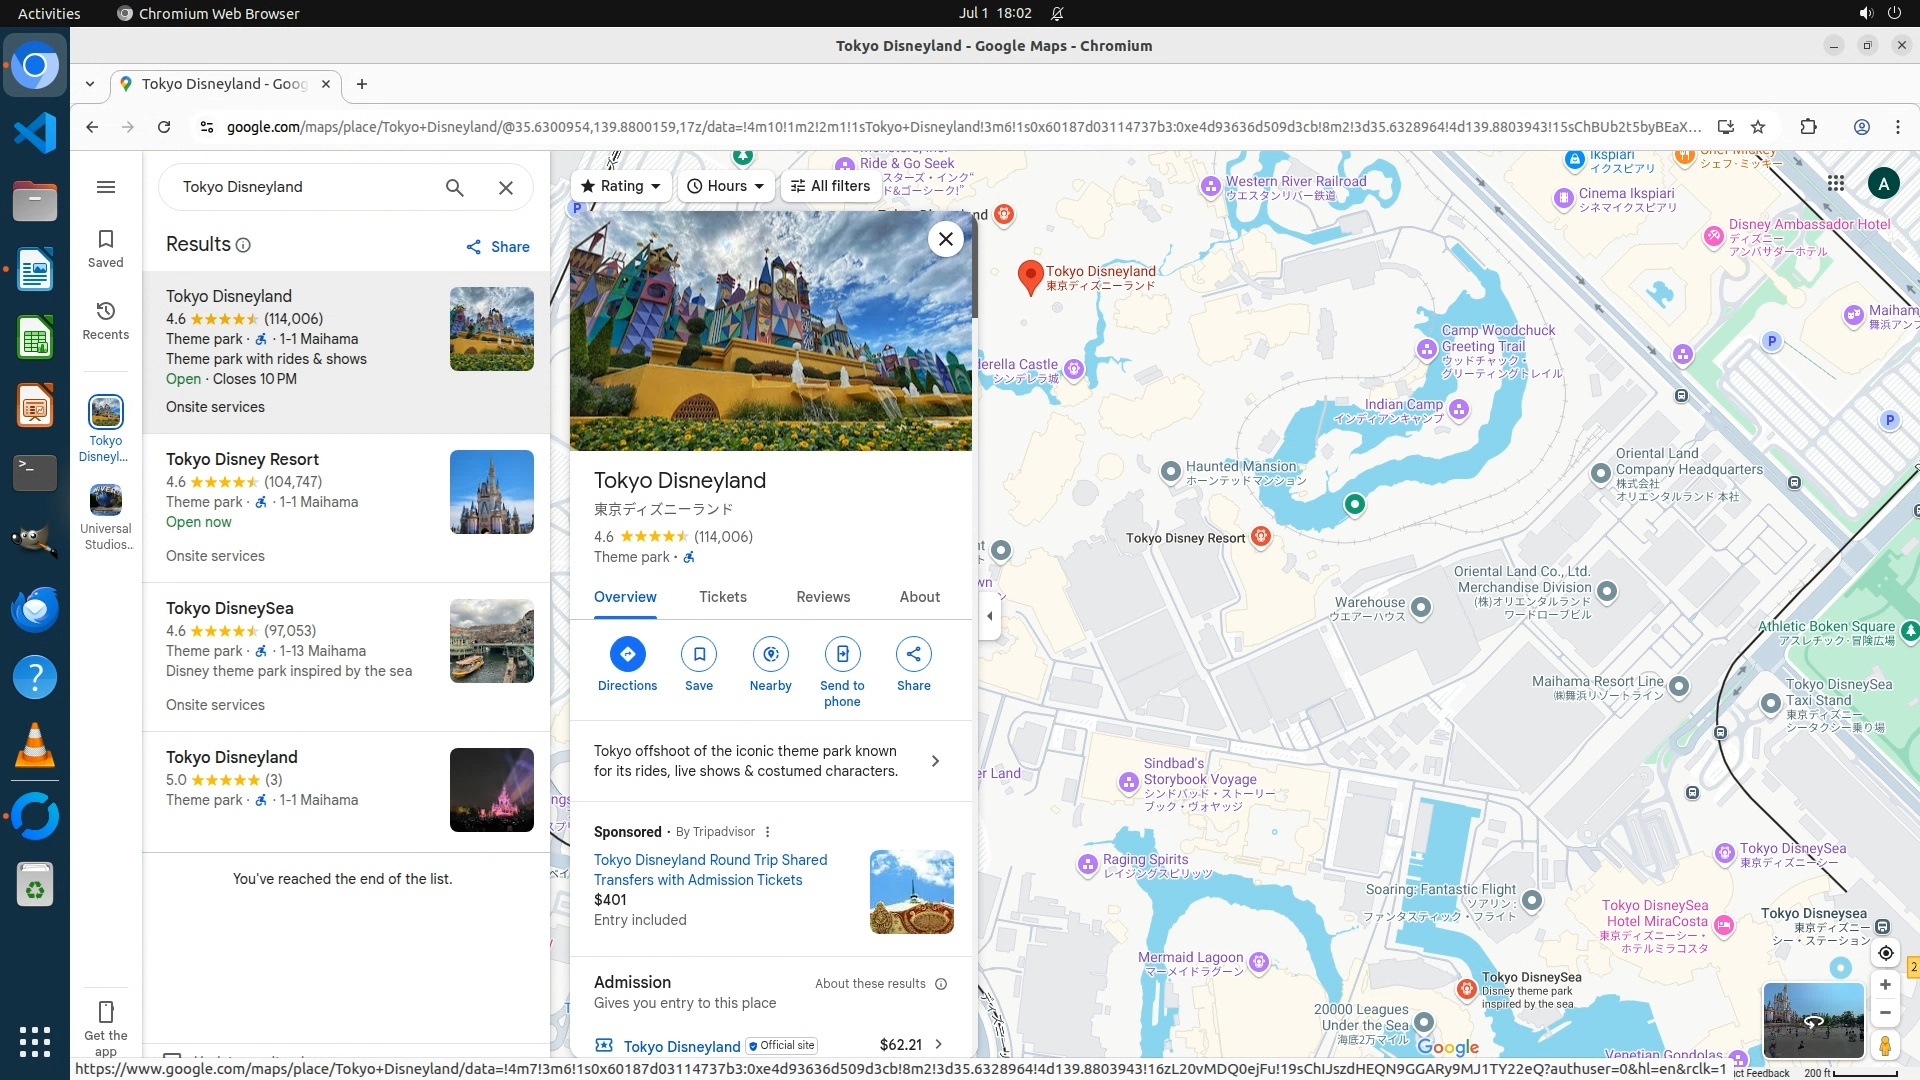The image size is (1920, 1080).
Task: Bookmark this page with star icon
Action: click(x=1758, y=127)
